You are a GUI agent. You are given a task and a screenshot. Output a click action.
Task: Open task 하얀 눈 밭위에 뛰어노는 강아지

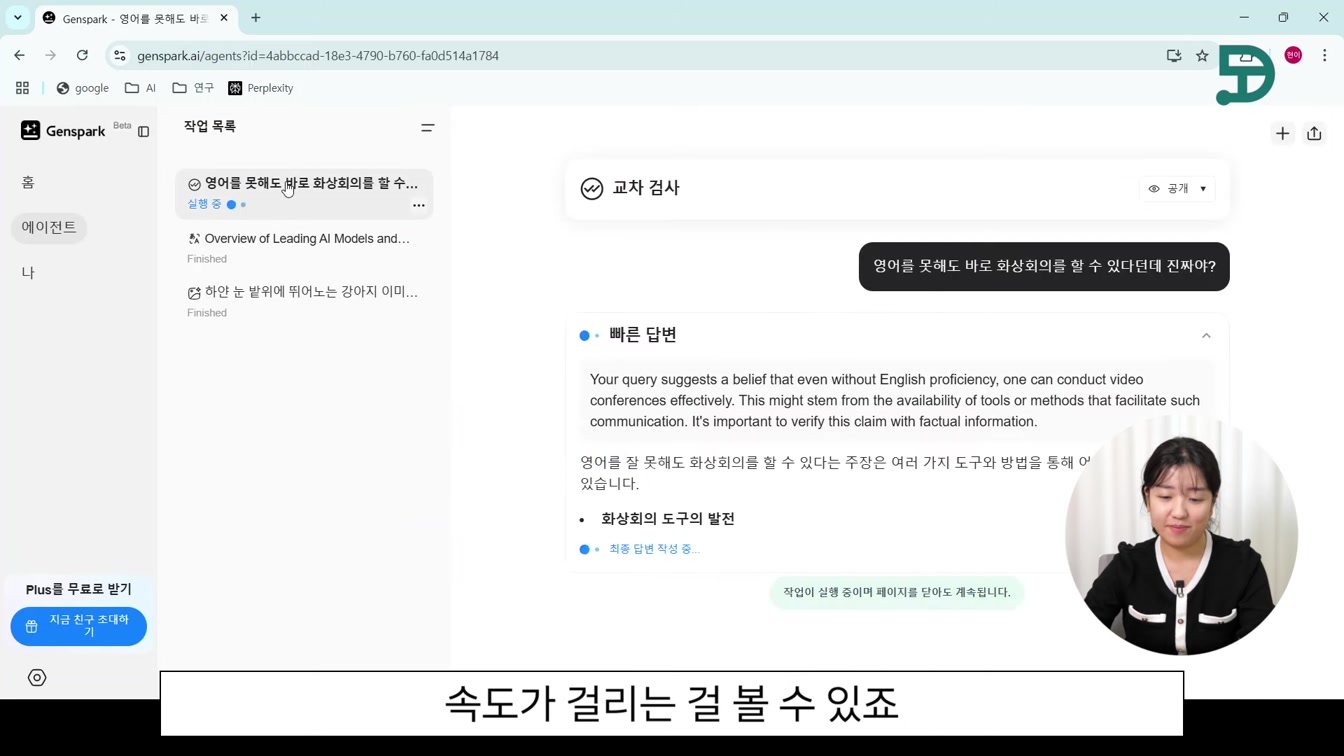coord(304,302)
